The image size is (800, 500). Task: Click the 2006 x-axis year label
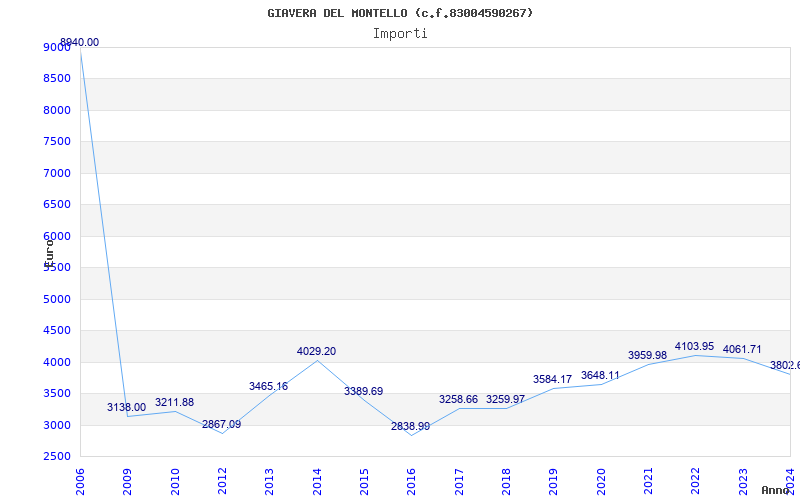tap(80, 482)
